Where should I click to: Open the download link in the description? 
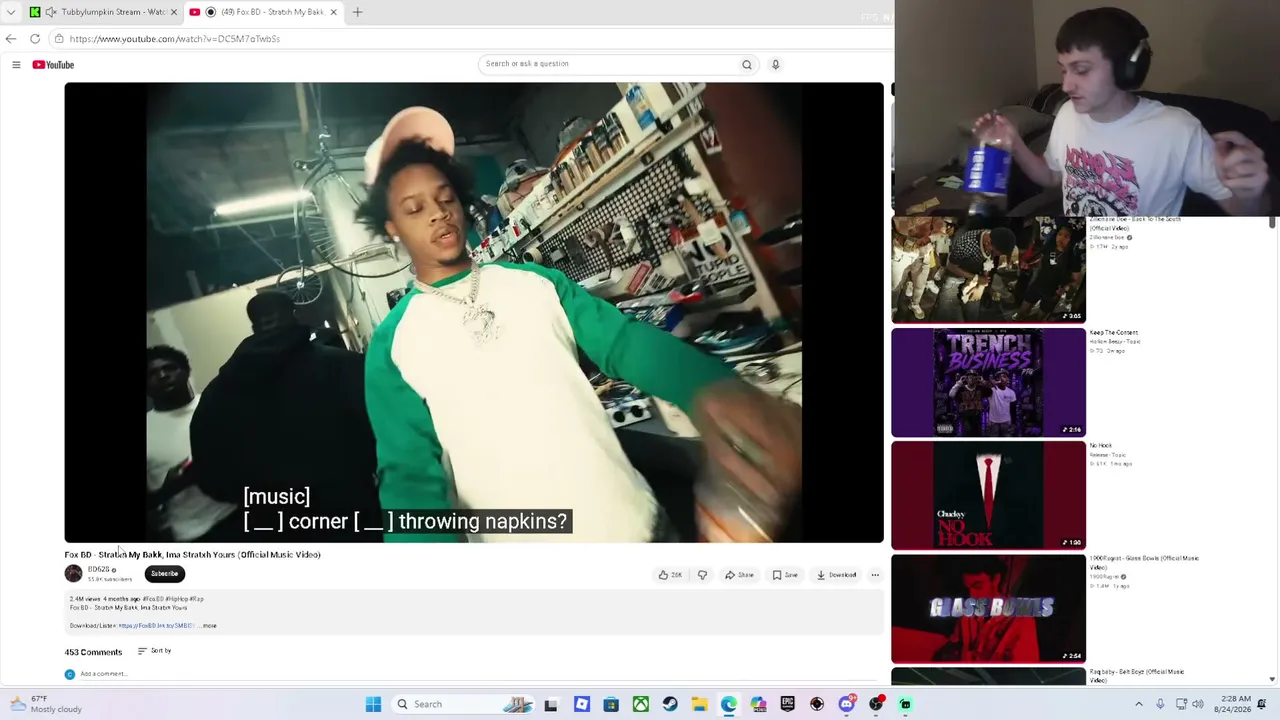click(x=155, y=626)
